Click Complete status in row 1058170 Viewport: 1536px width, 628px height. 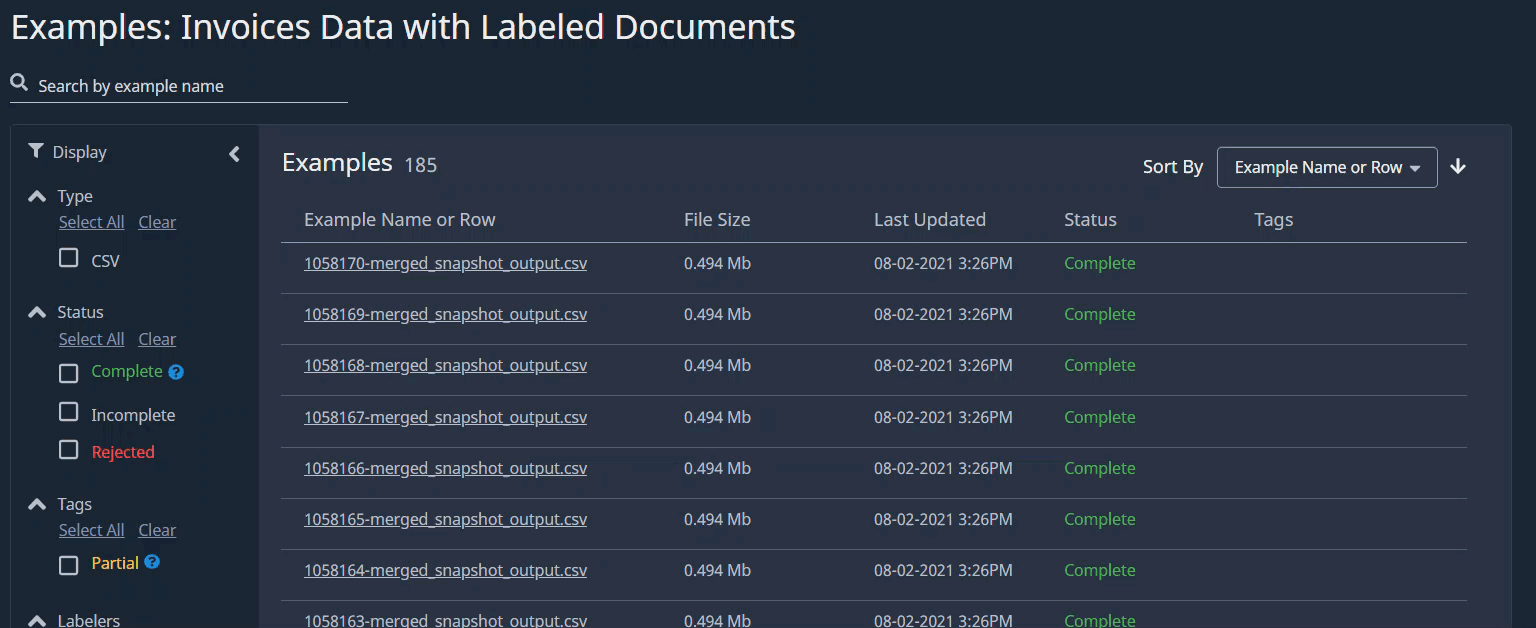(x=1100, y=263)
